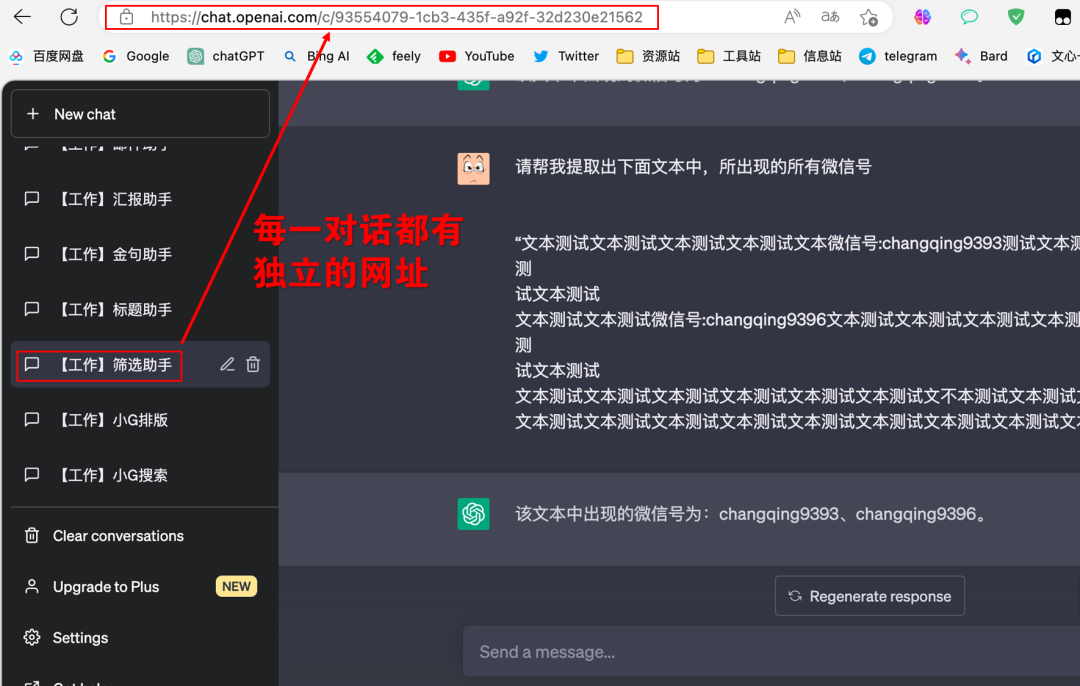Add page to favorites with the star icon
Image resolution: width=1080 pixels, height=686 pixels.
pos(870,16)
